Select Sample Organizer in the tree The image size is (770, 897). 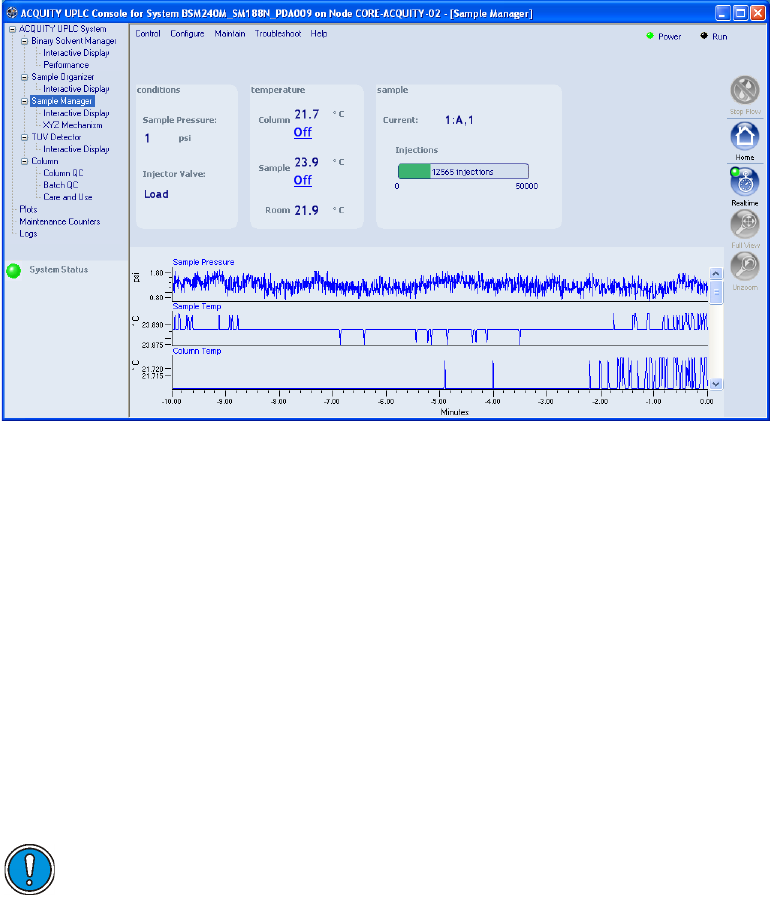click(62, 77)
